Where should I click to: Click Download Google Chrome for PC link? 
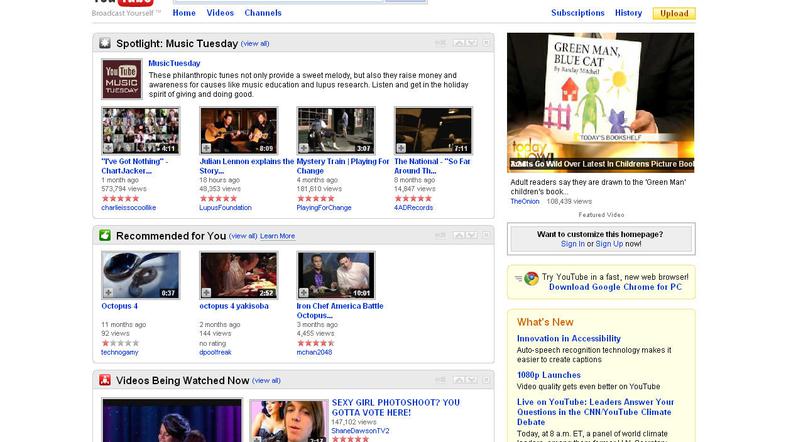click(x=615, y=287)
